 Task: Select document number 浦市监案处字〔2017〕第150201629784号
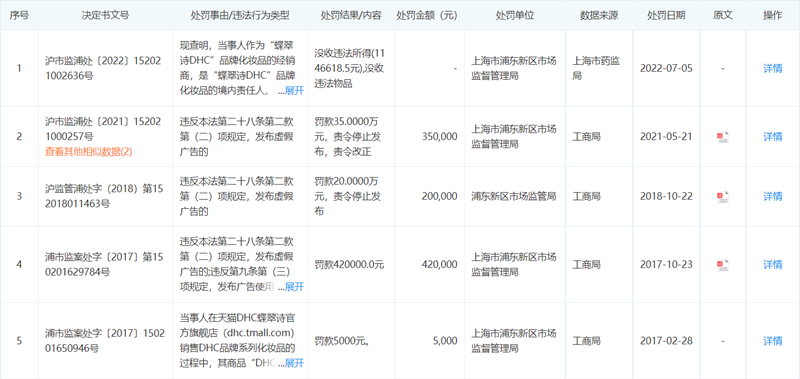coord(104,265)
